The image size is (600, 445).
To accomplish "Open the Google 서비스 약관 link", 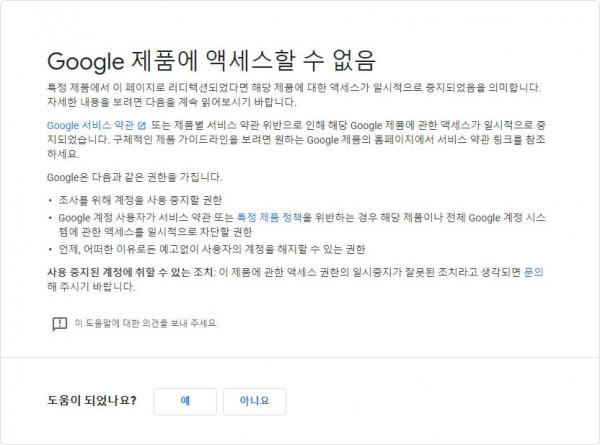I will tap(90, 126).
